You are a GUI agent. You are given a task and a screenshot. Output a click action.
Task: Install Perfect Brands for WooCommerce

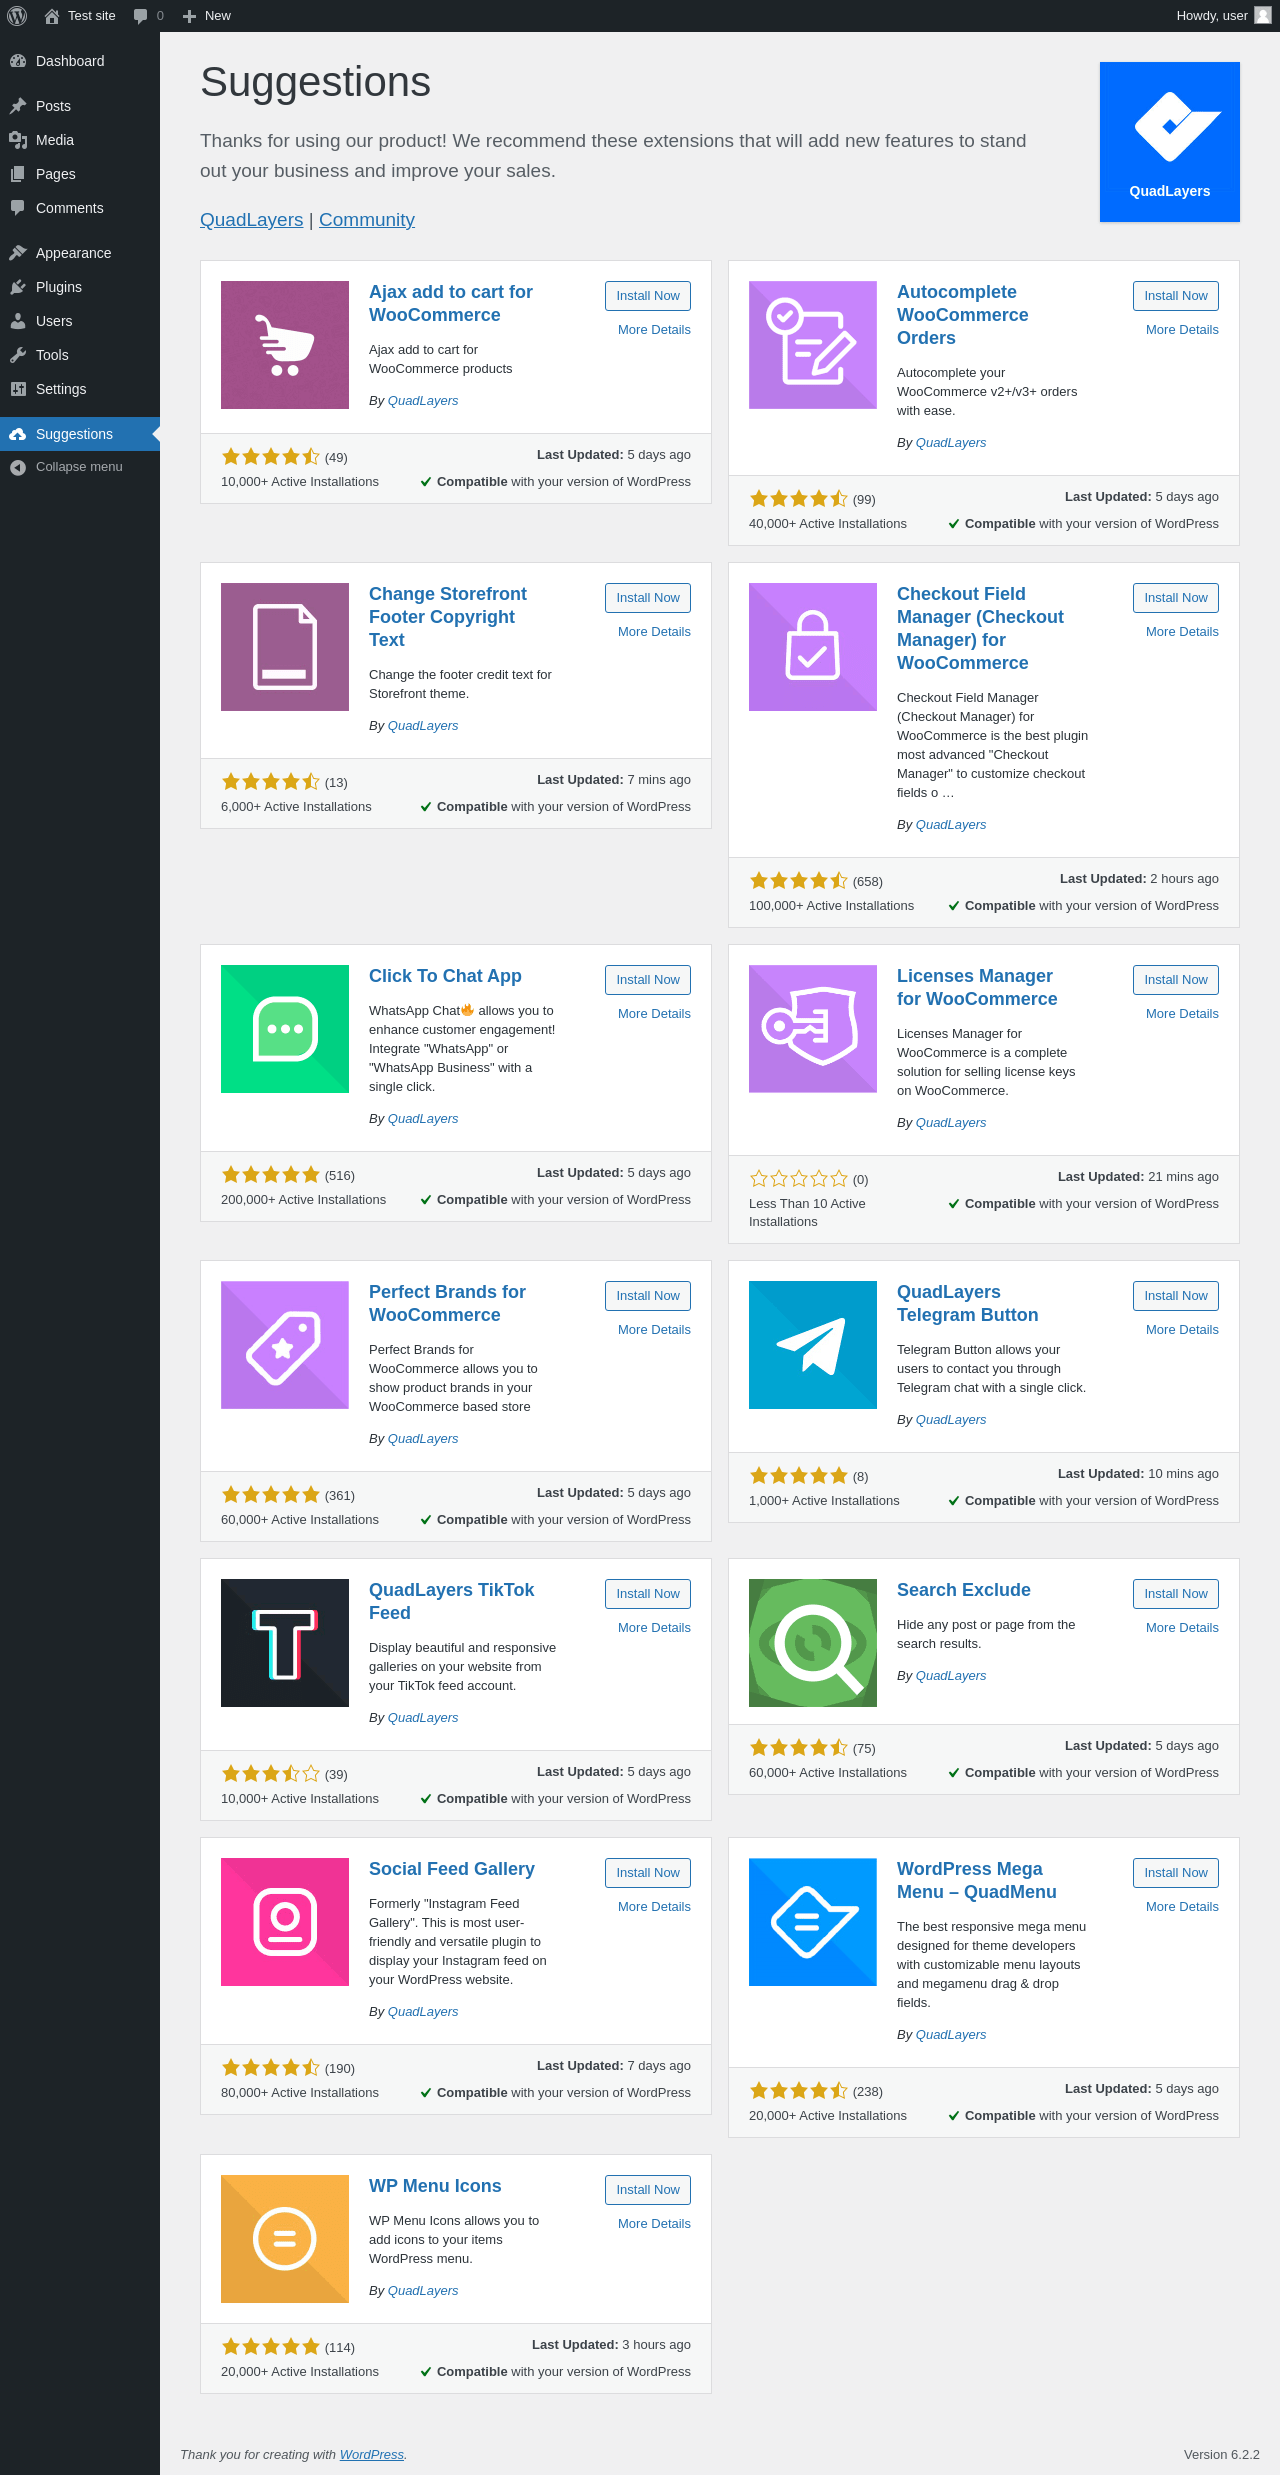[648, 1296]
